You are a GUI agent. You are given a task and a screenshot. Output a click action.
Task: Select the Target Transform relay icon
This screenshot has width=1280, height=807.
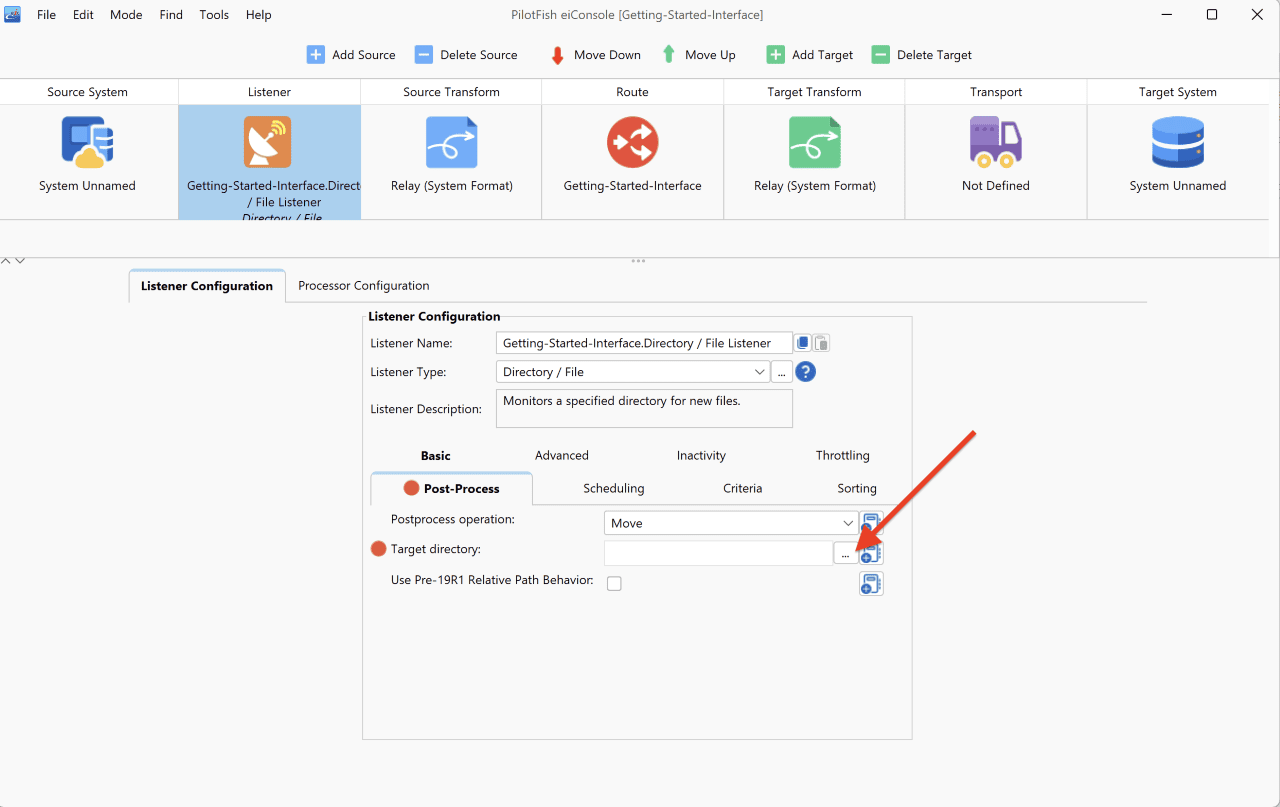click(x=814, y=142)
